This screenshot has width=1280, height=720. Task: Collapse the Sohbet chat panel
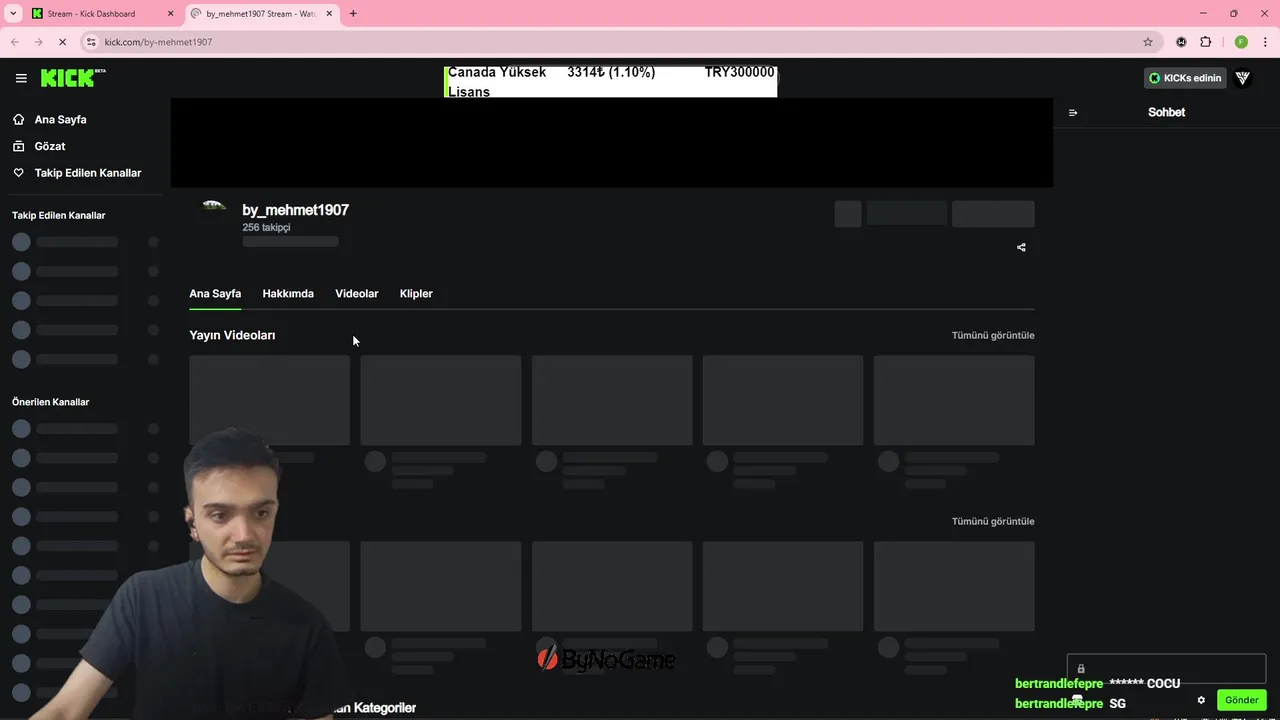(x=1073, y=112)
